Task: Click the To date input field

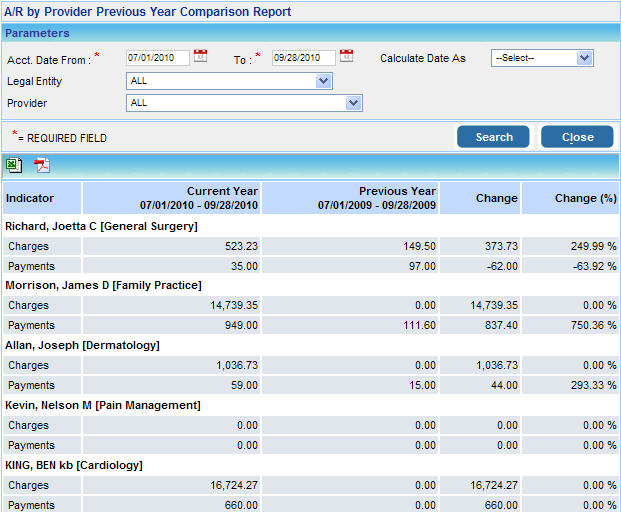Action: 303,58
